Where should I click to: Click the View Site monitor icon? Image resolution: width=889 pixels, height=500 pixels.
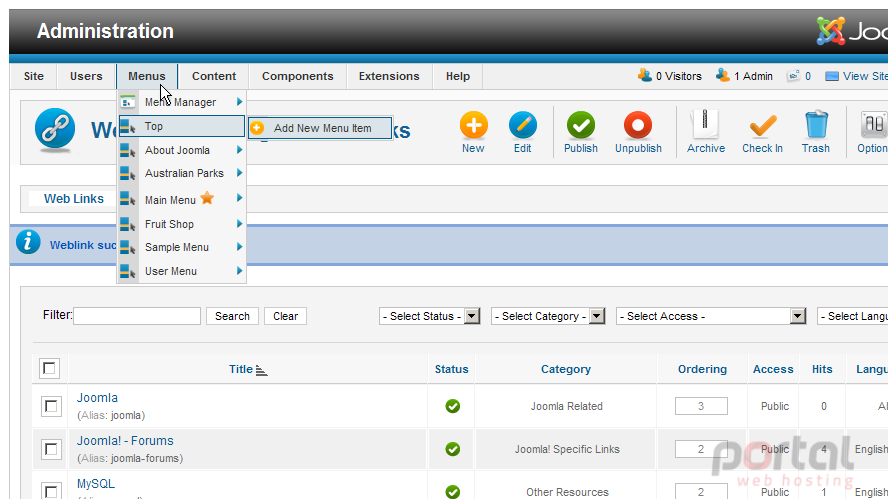(x=832, y=76)
